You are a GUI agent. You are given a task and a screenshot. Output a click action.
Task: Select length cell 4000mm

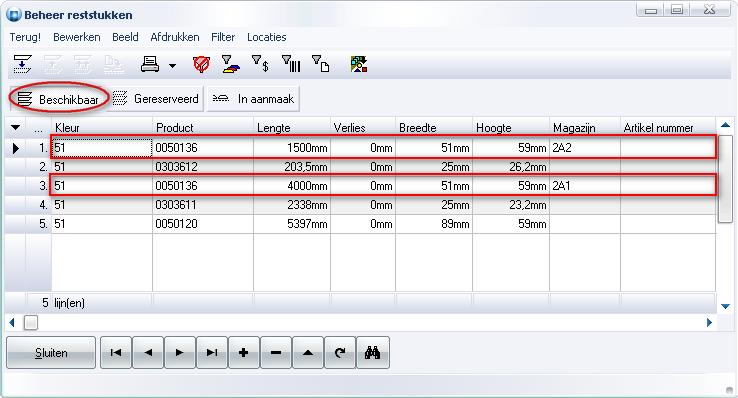click(292, 186)
